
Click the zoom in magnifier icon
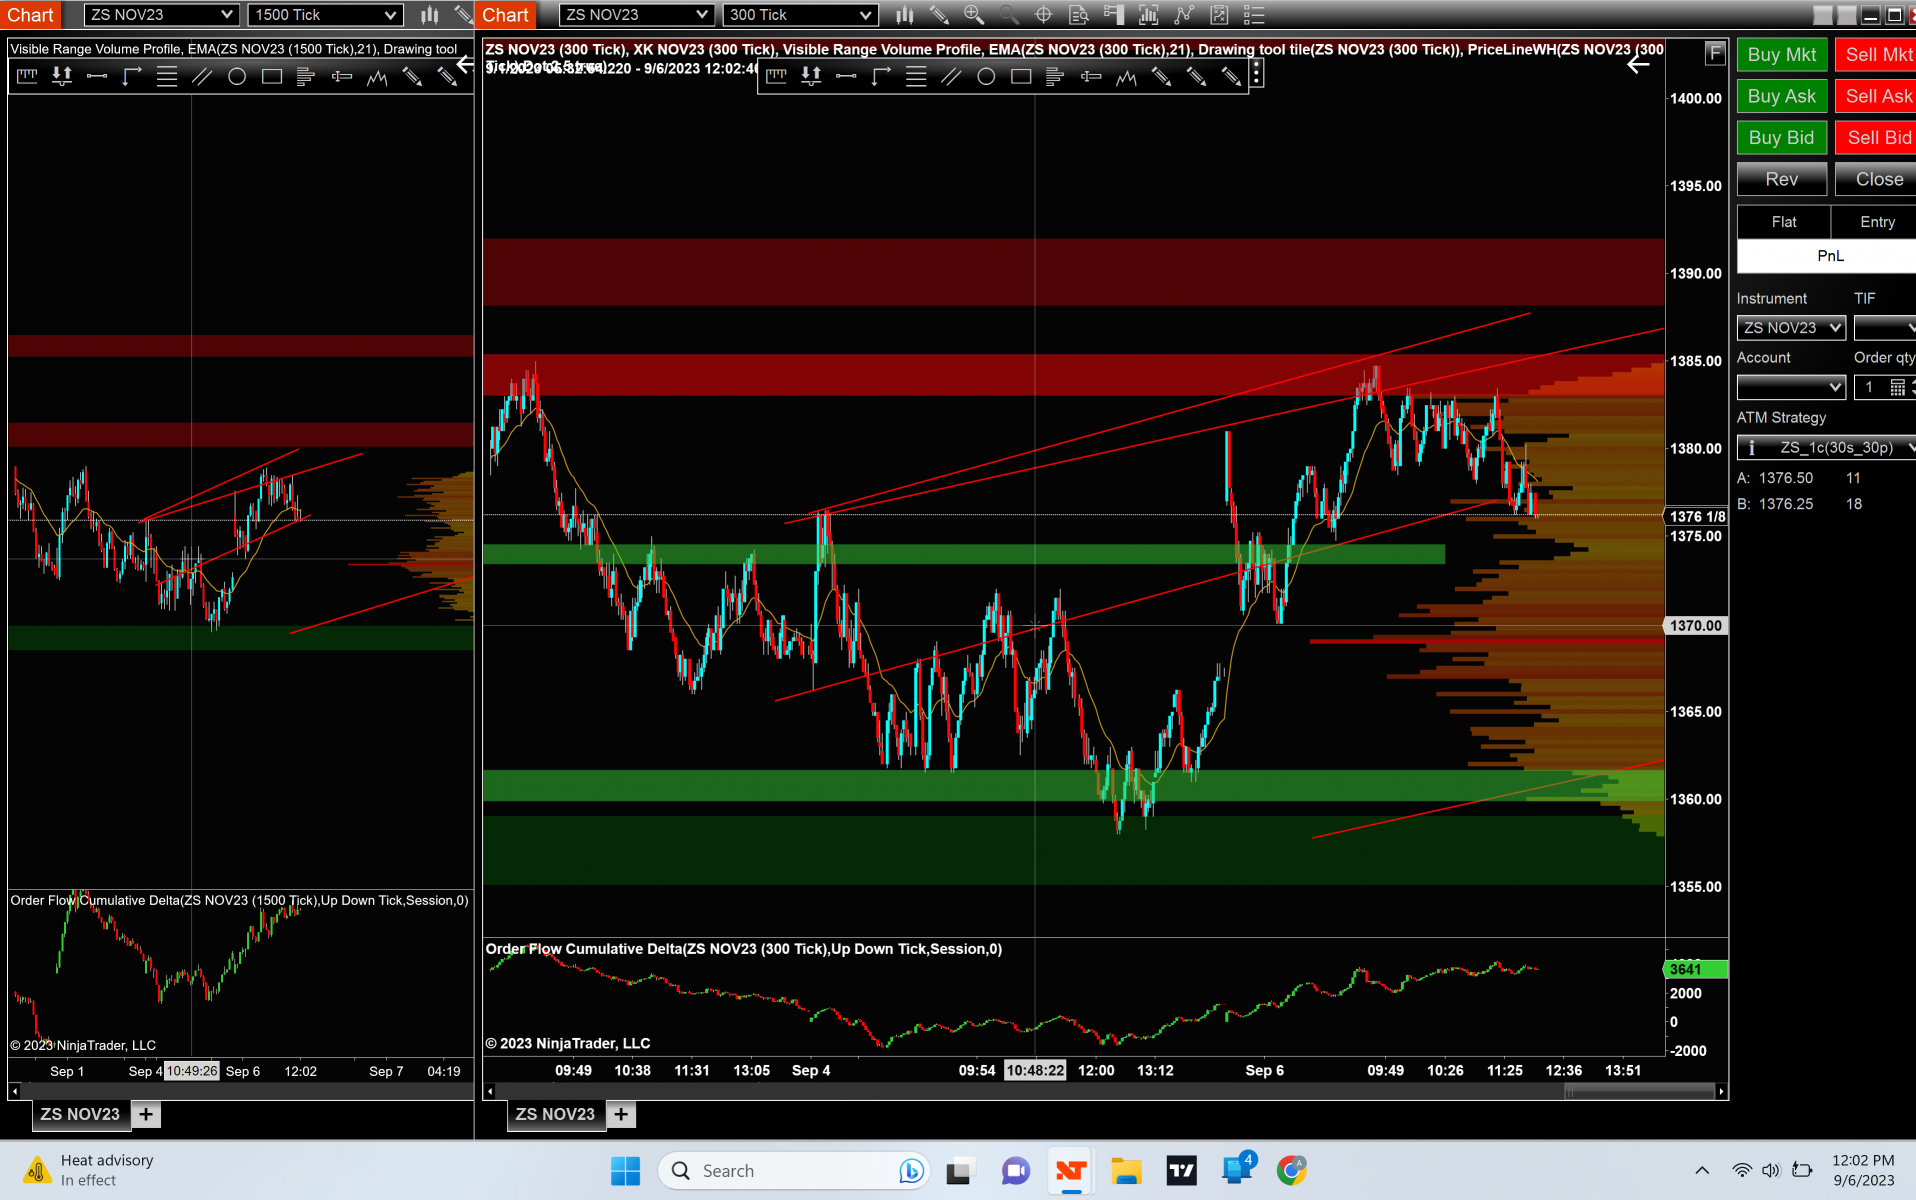click(973, 15)
